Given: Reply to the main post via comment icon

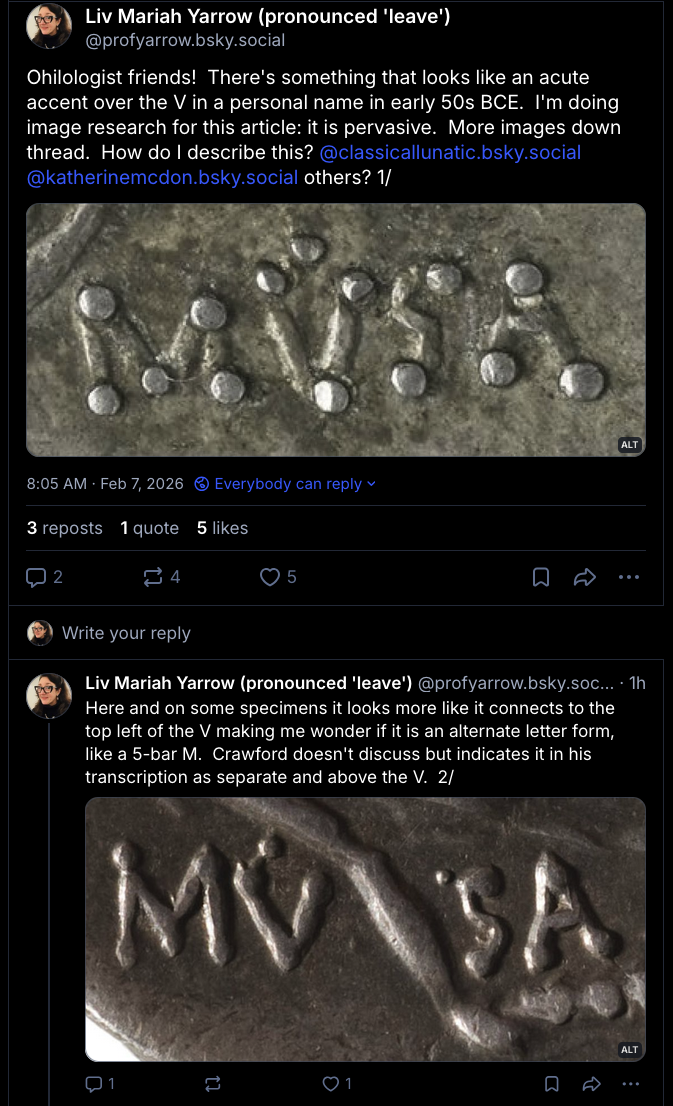Looking at the screenshot, I should 36,577.
